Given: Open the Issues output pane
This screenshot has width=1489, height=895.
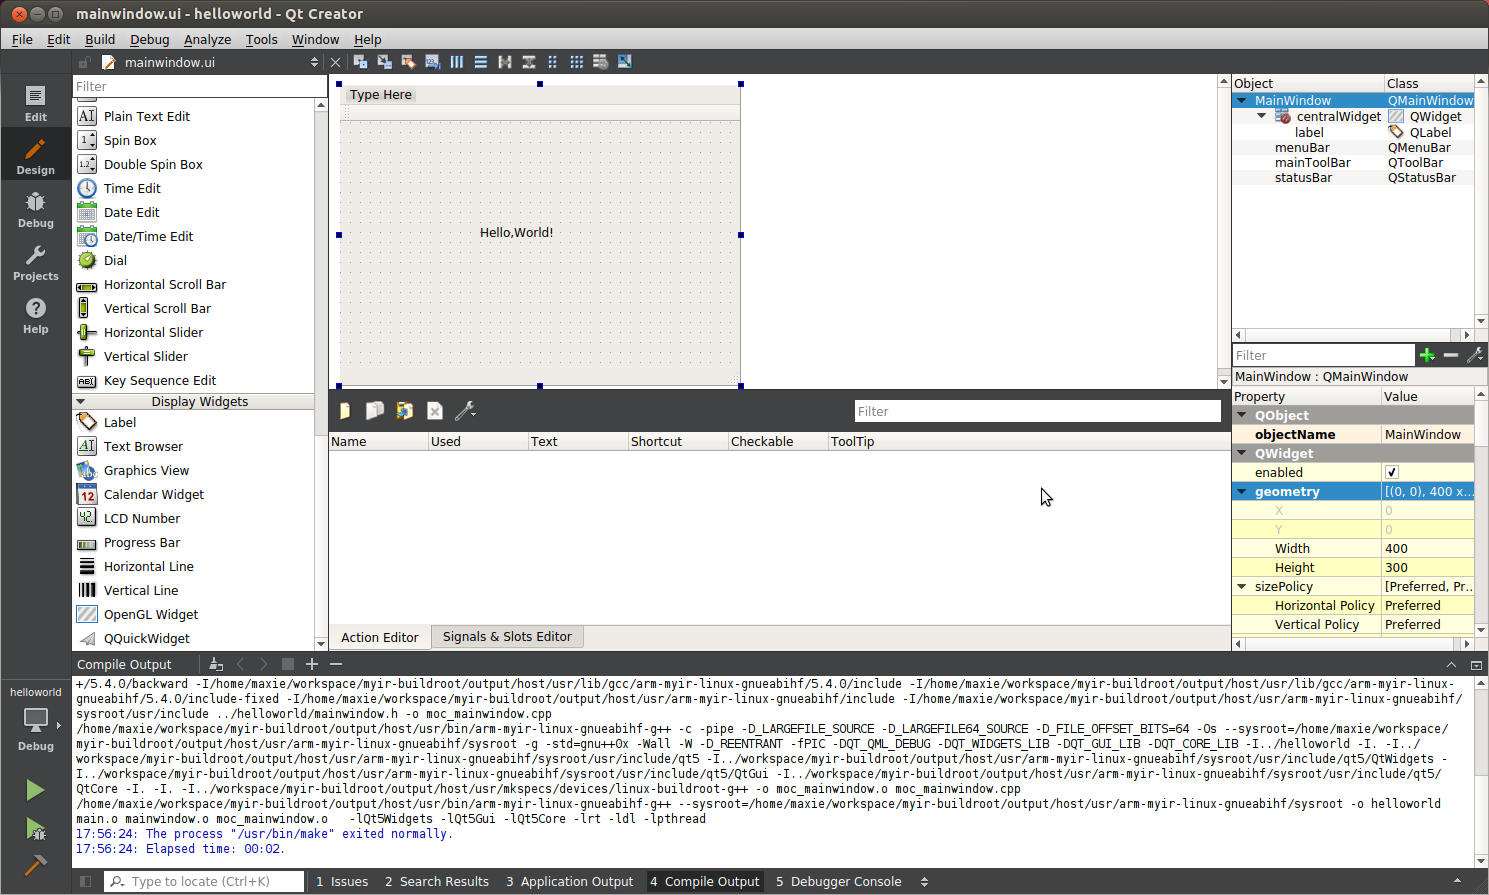Looking at the screenshot, I should pyautogui.click(x=342, y=882).
